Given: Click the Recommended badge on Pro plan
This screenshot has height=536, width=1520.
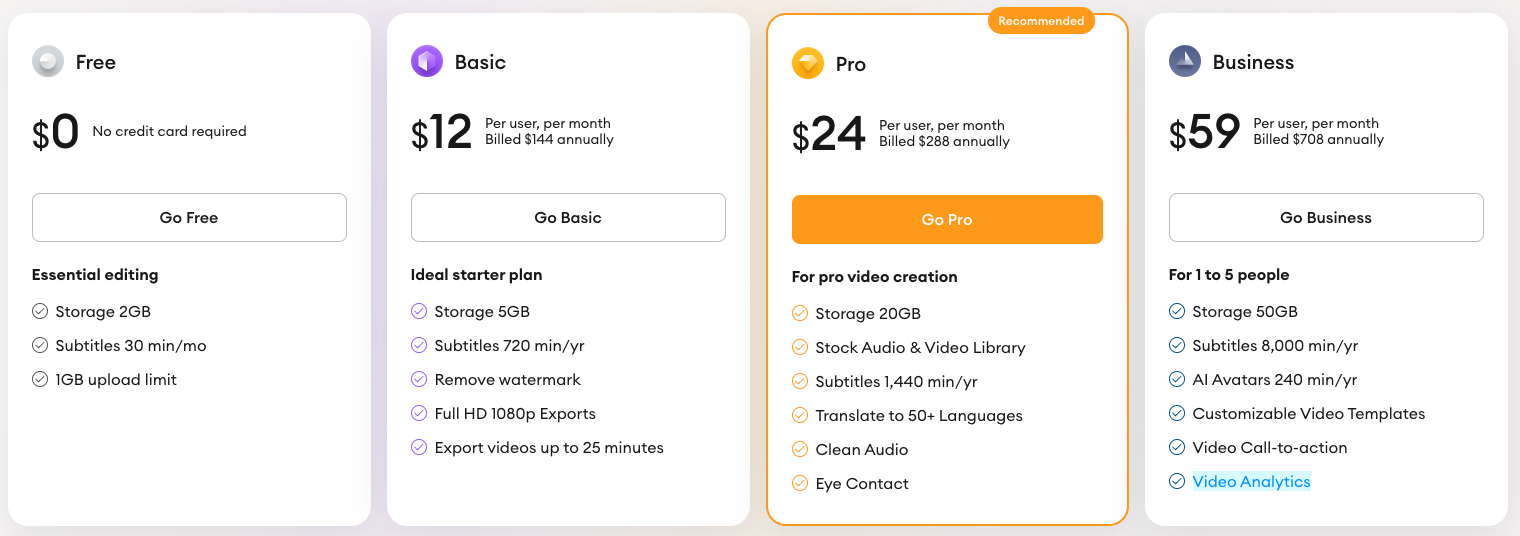Looking at the screenshot, I should tap(1041, 21).
